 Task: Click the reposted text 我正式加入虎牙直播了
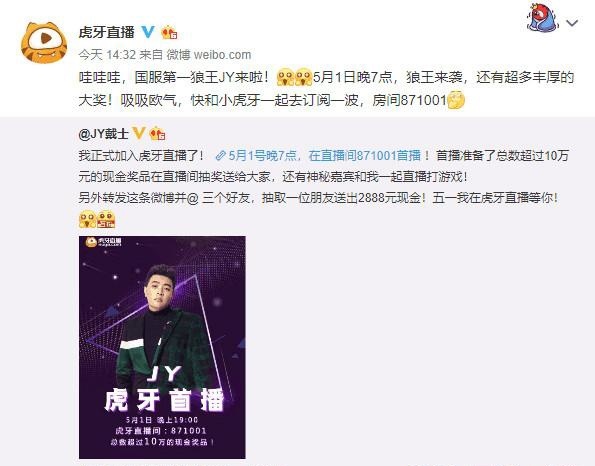click(x=141, y=156)
